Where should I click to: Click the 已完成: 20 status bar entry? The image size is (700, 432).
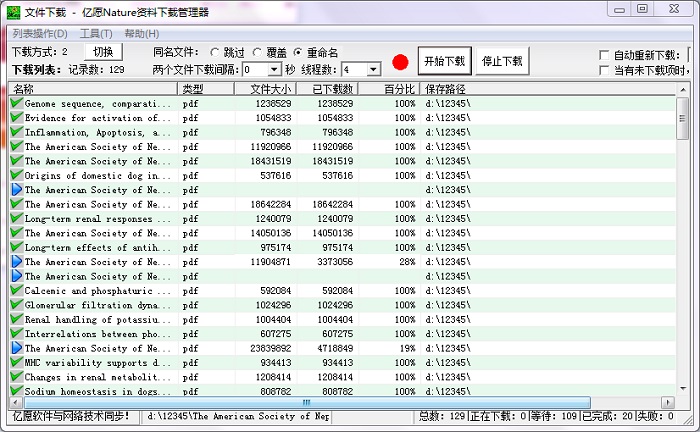click(x=608, y=416)
